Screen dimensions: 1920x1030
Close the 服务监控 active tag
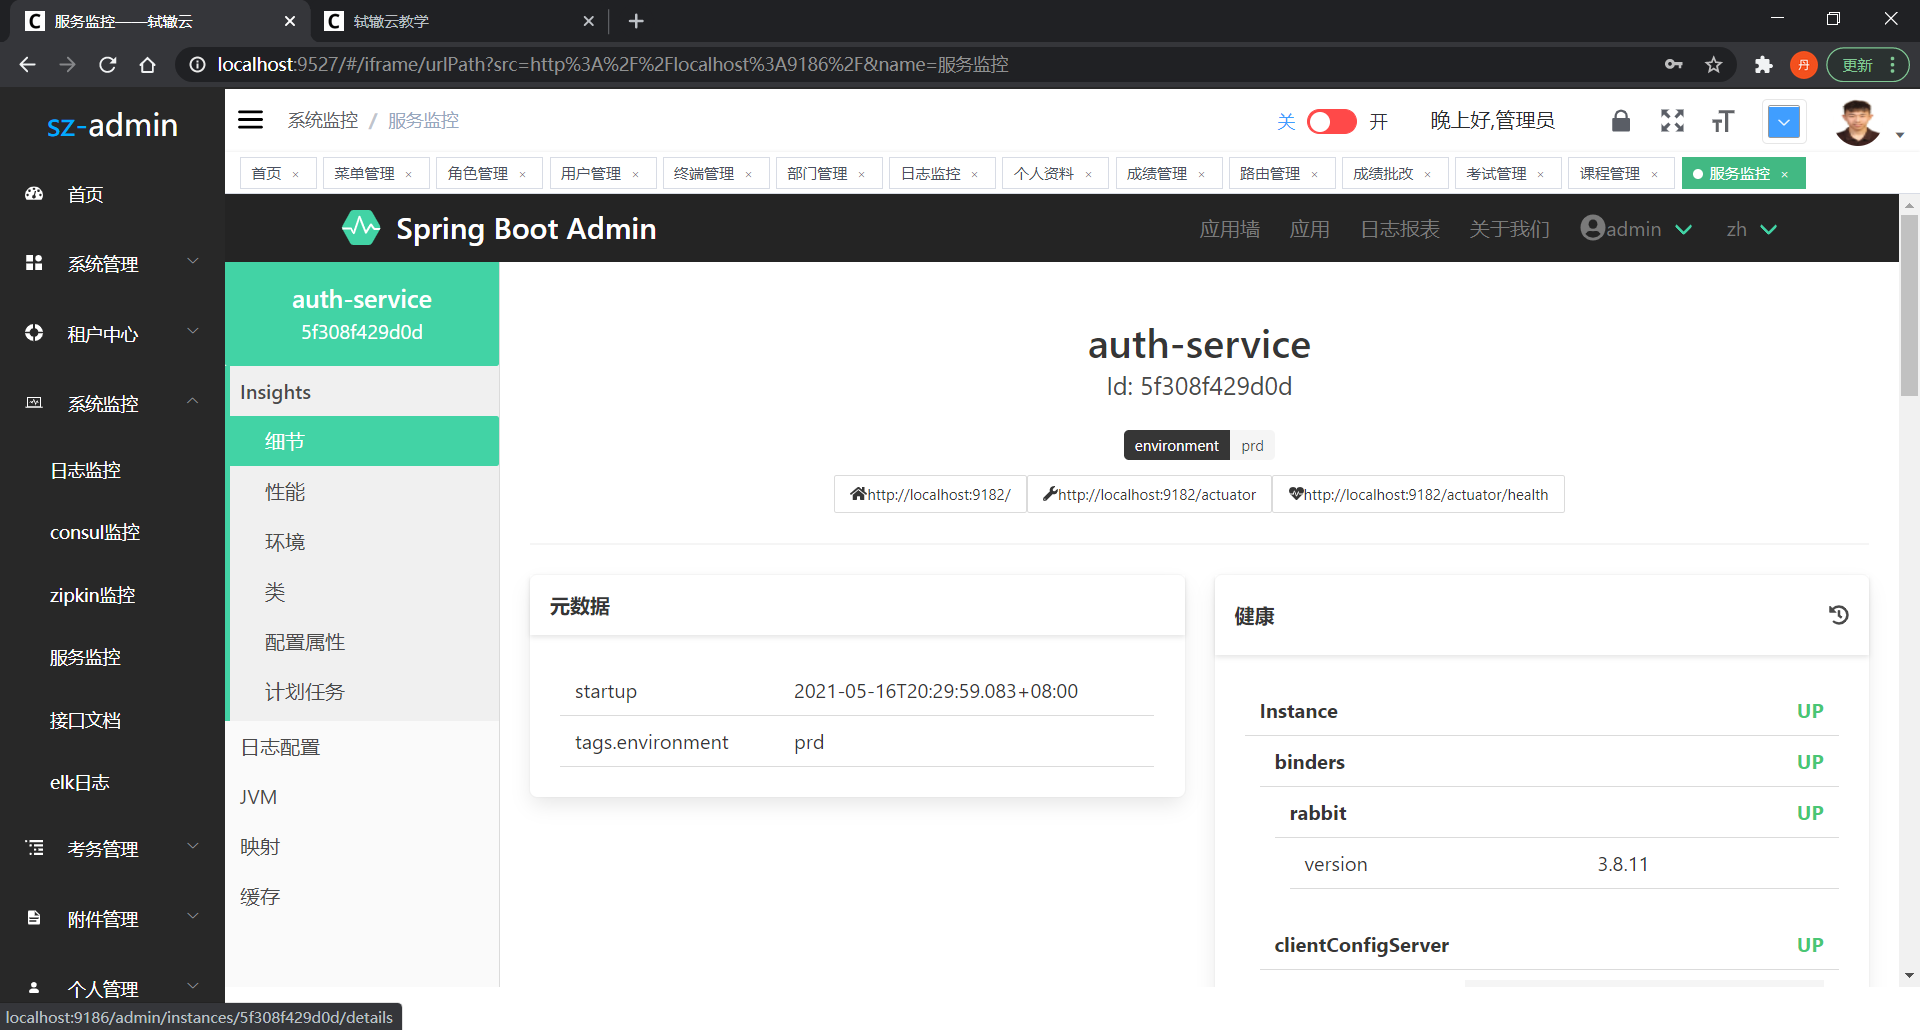pos(1784,174)
